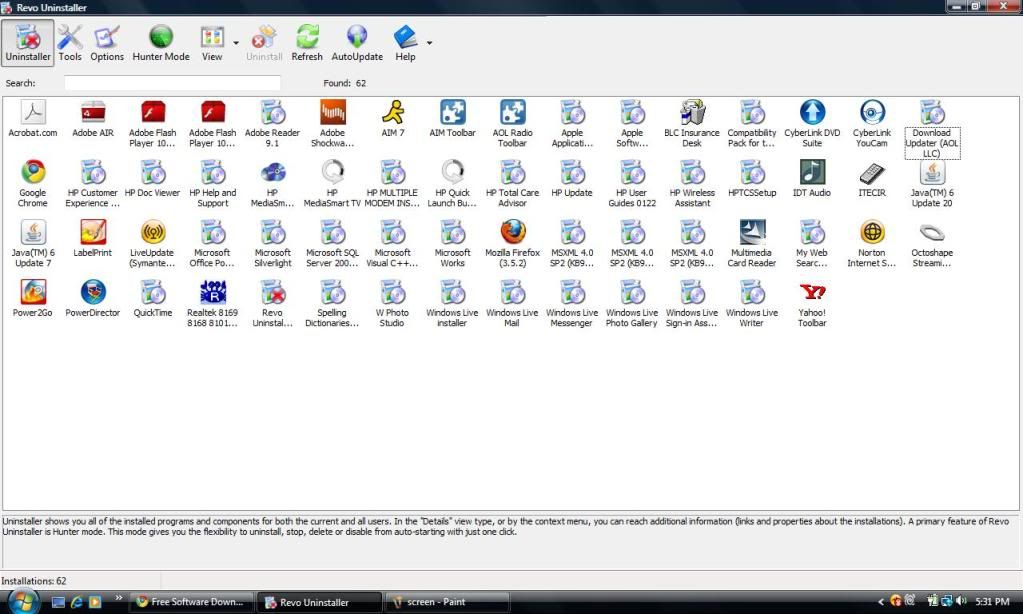Select the LiveUpdate (Symantec) icon
The height and width of the screenshot is (614, 1023).
click(x=153, y=232)
